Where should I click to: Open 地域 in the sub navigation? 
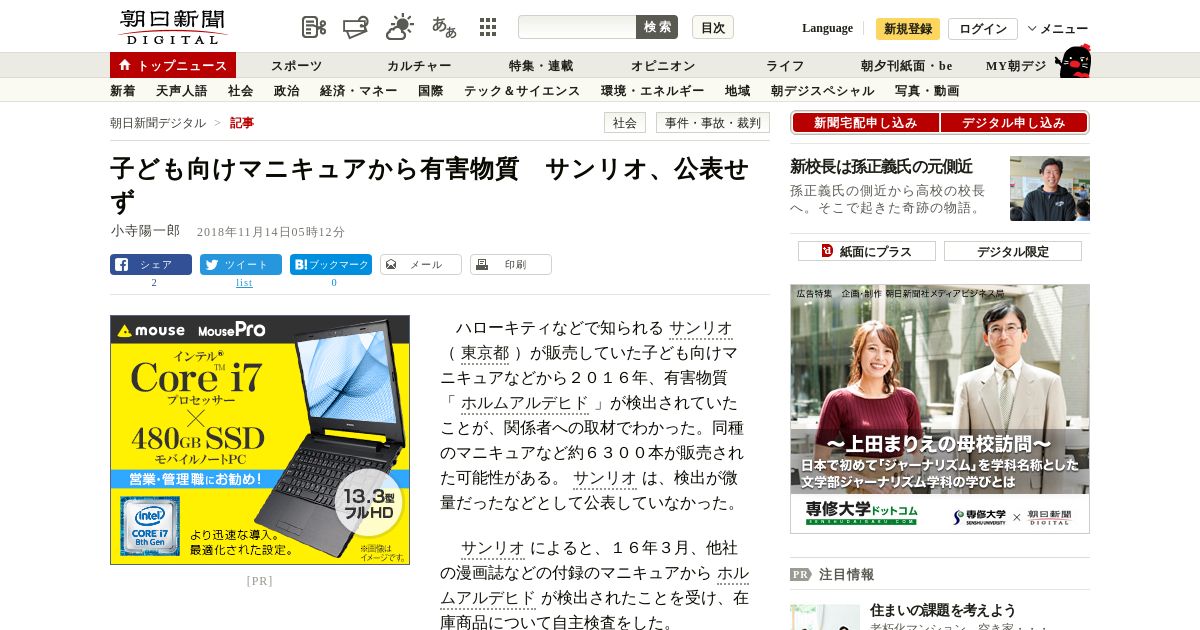[738, 90]
